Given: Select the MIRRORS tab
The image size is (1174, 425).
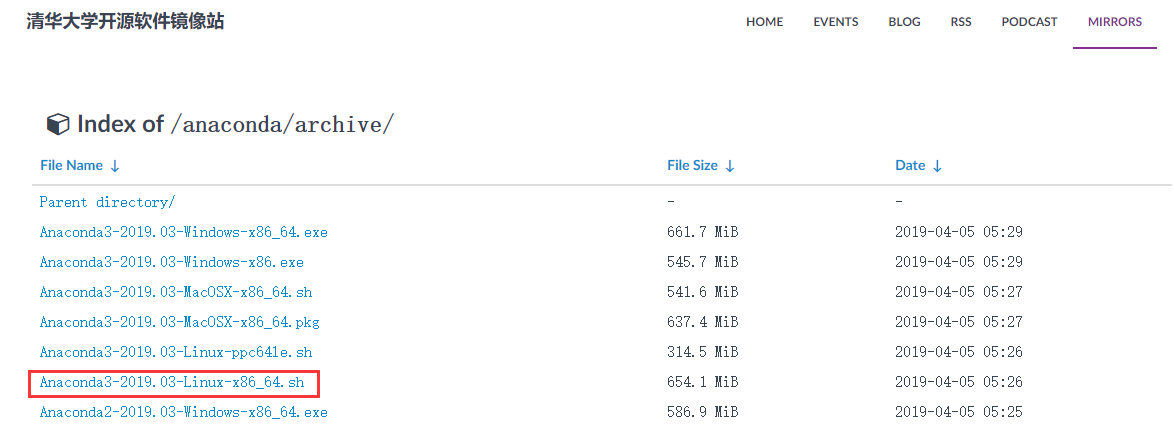Looking at the screenshot, I should tap(1115, 22).
